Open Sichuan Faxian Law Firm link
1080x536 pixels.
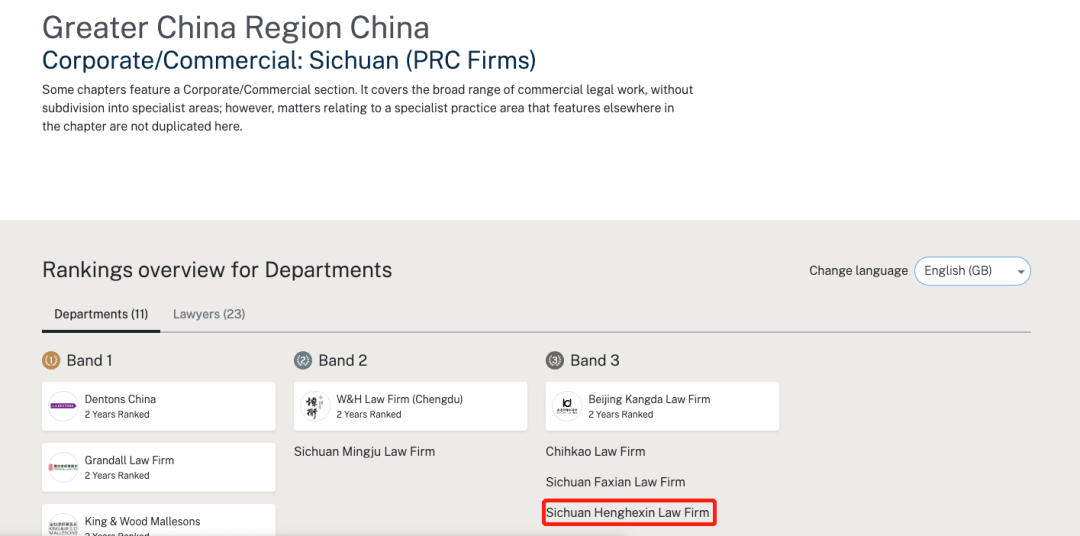615,482
